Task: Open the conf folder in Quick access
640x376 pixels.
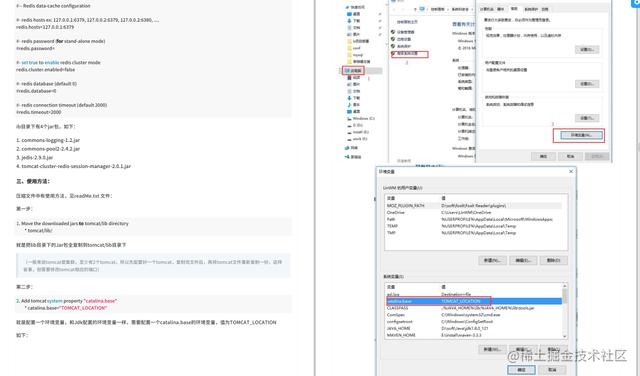Action: (x=353, y=48)
